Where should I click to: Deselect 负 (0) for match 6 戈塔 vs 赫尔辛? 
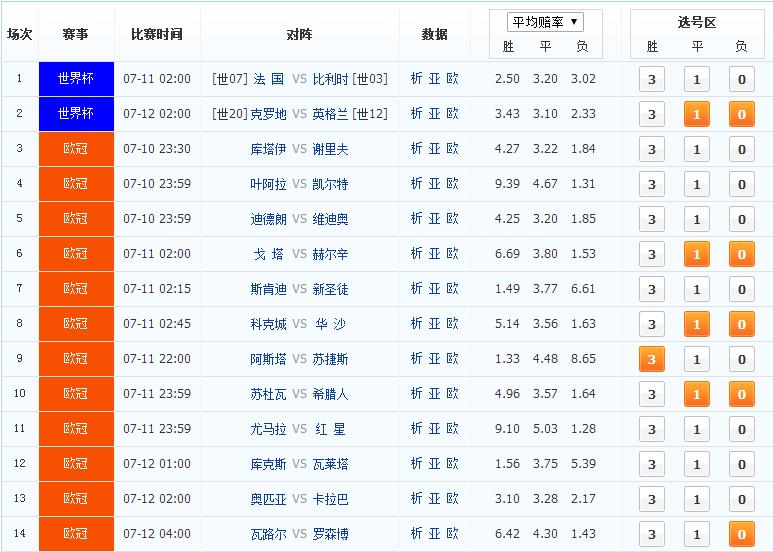click(x=741, y=254)
